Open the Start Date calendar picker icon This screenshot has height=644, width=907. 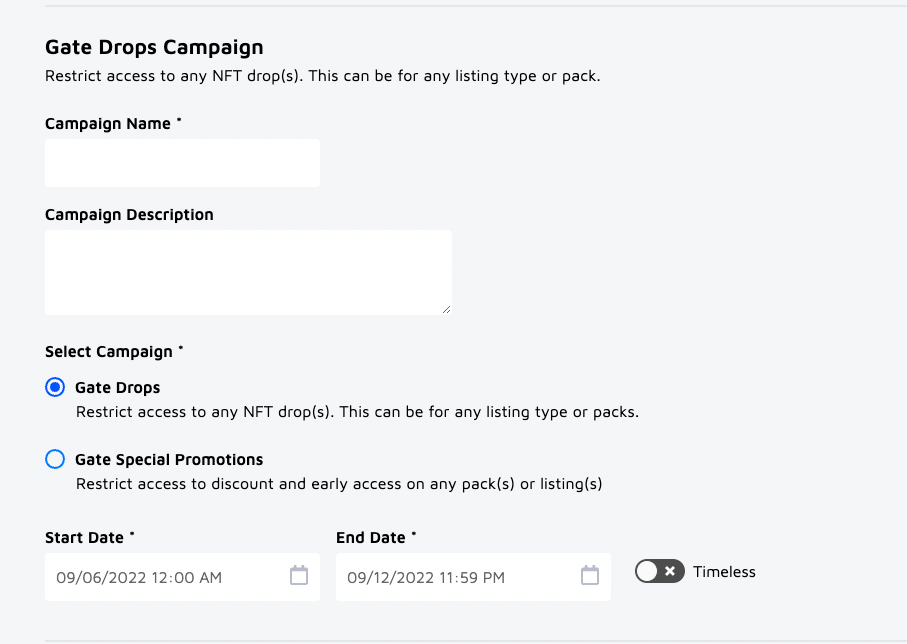tap(298, 576)
